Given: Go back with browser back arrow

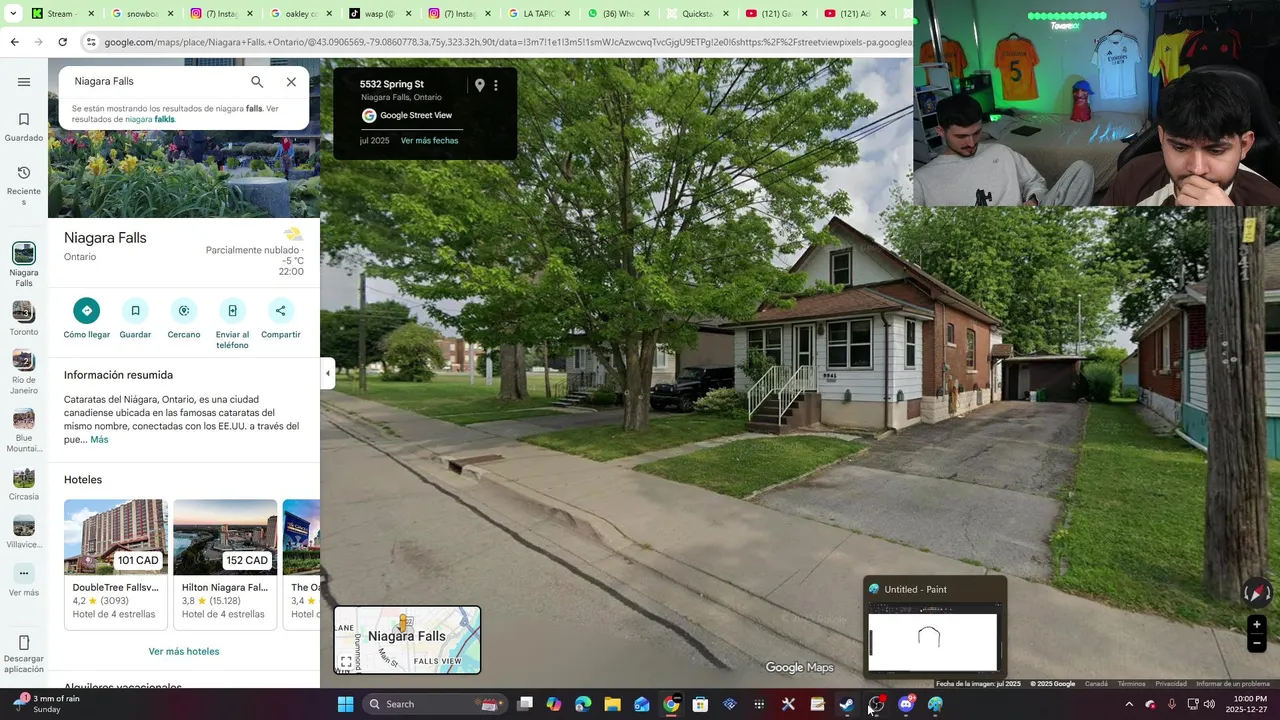Looking at the screenshot, I should tap(14, 42).
